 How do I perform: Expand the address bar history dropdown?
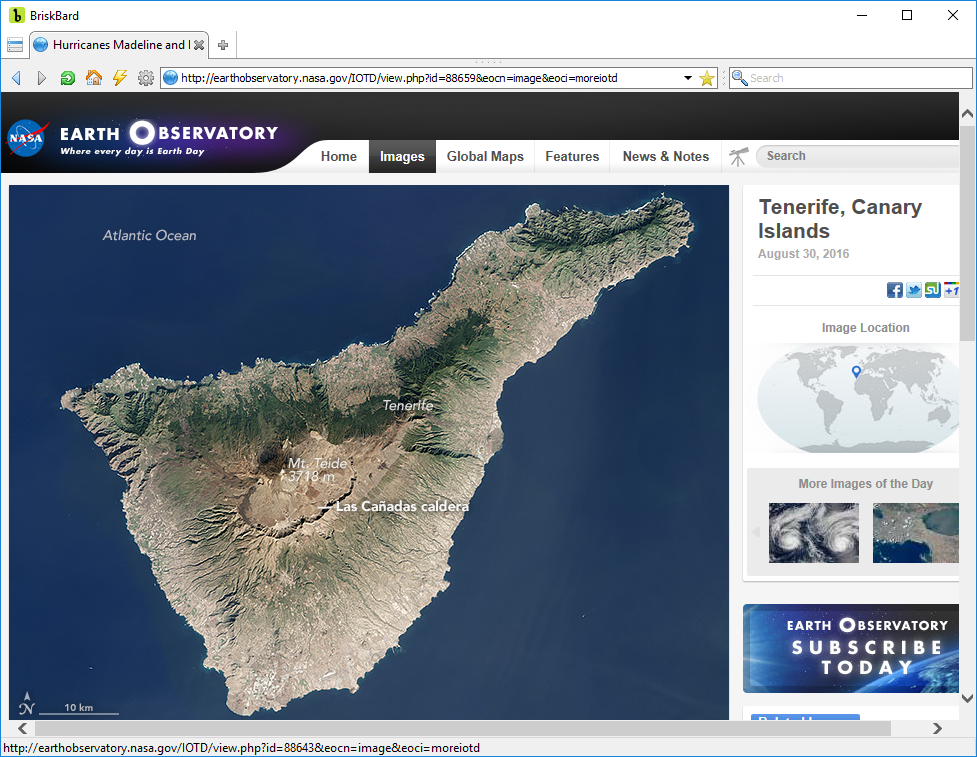coord(688,78)
